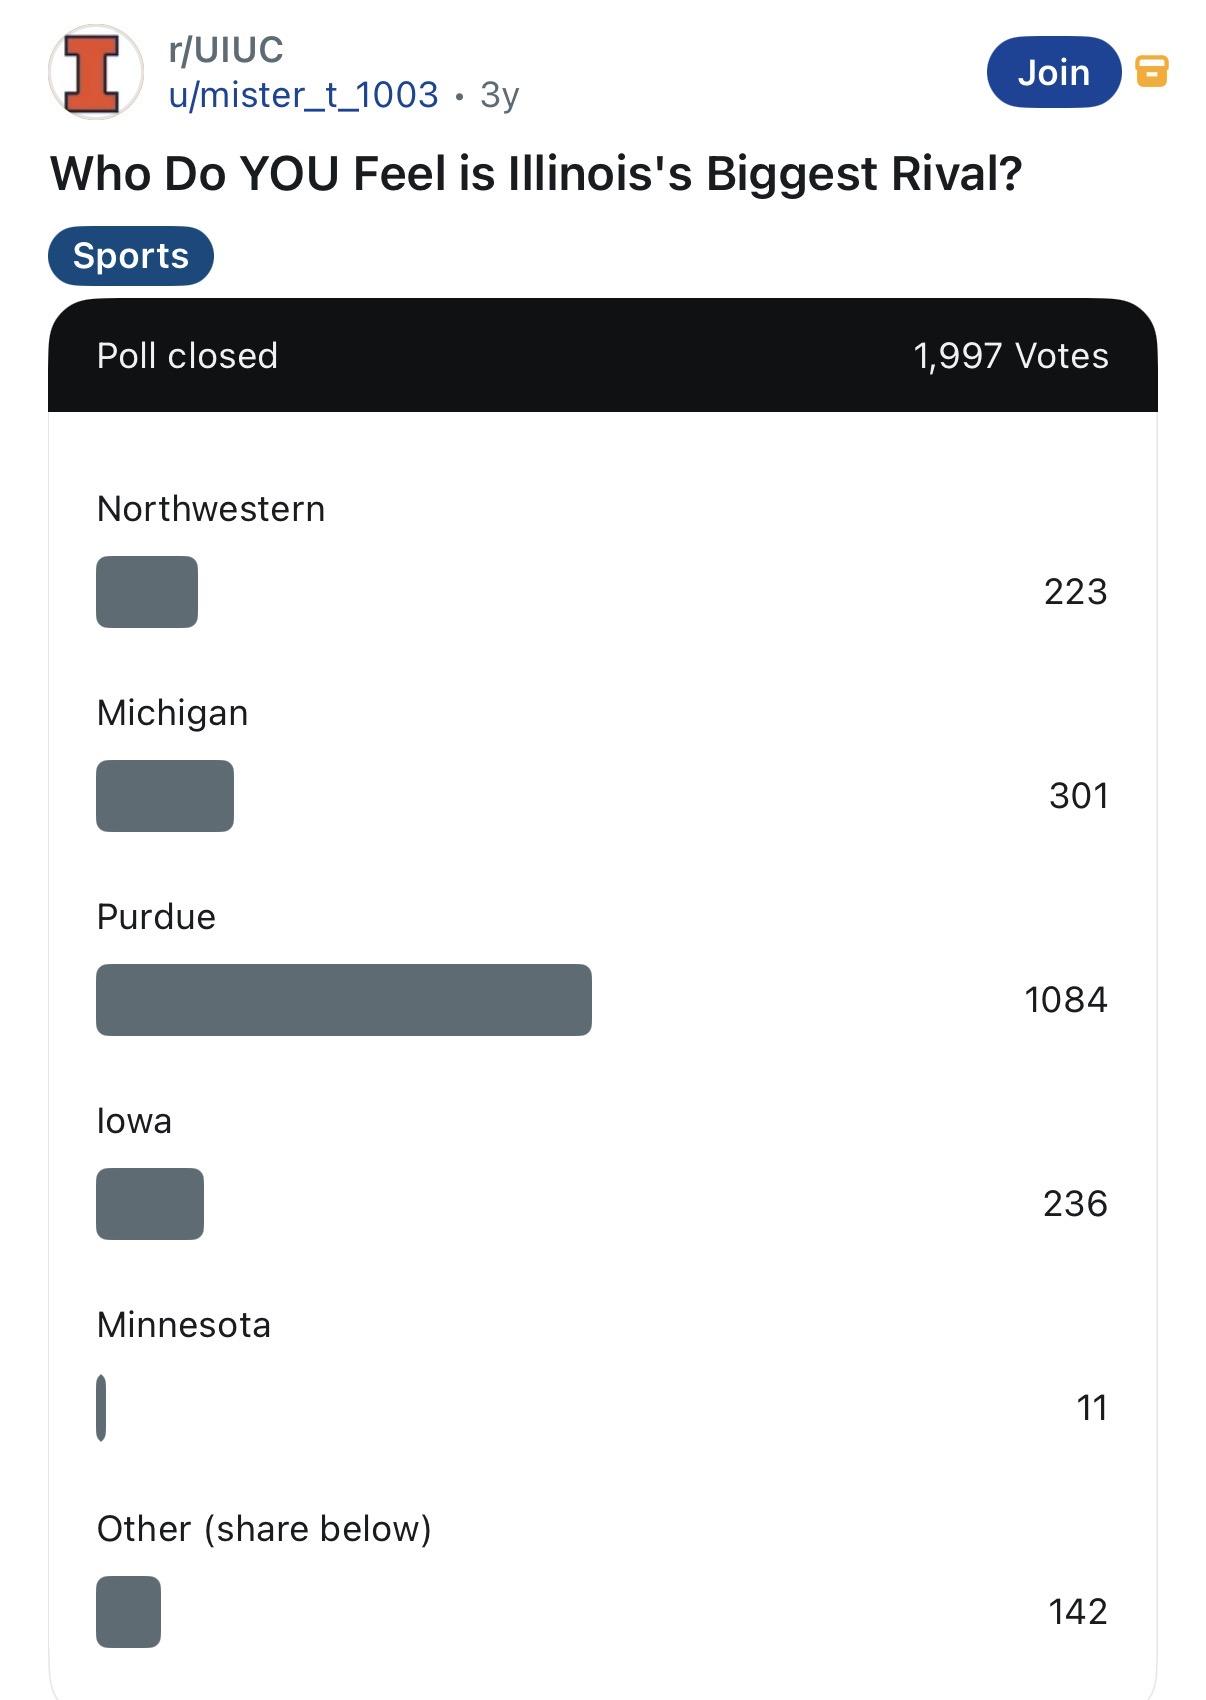
Task: Click the post title about Illinois's biggest rival
Action: coord(536,174)
